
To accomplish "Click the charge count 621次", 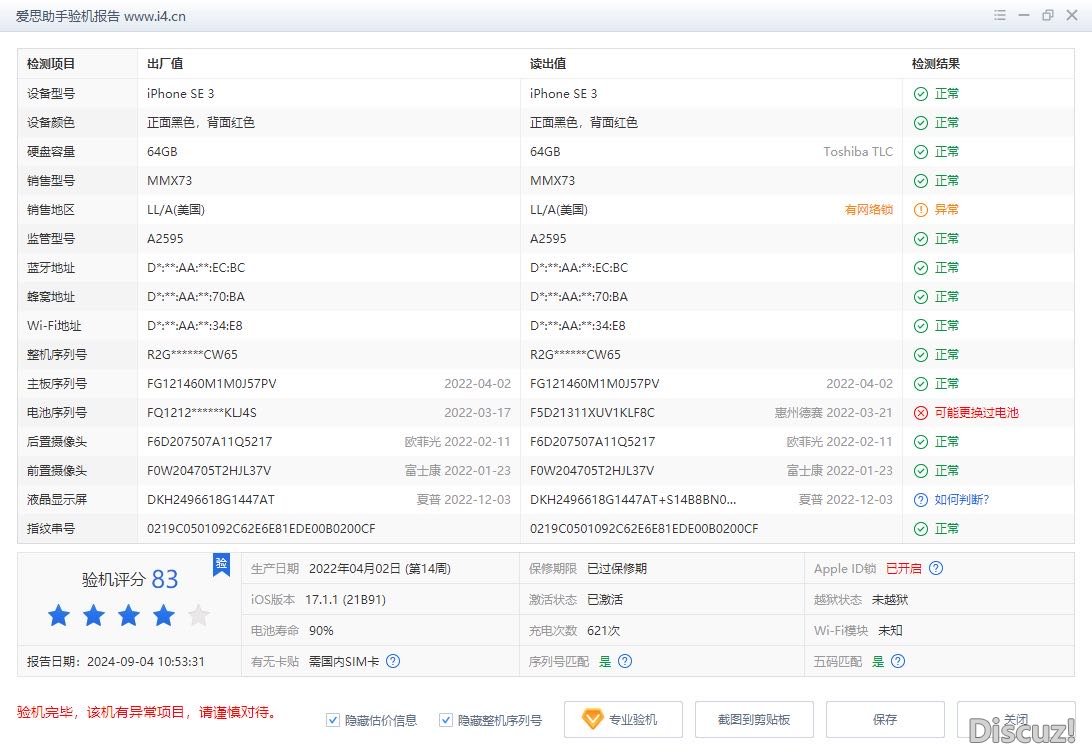I will (604, 630).
